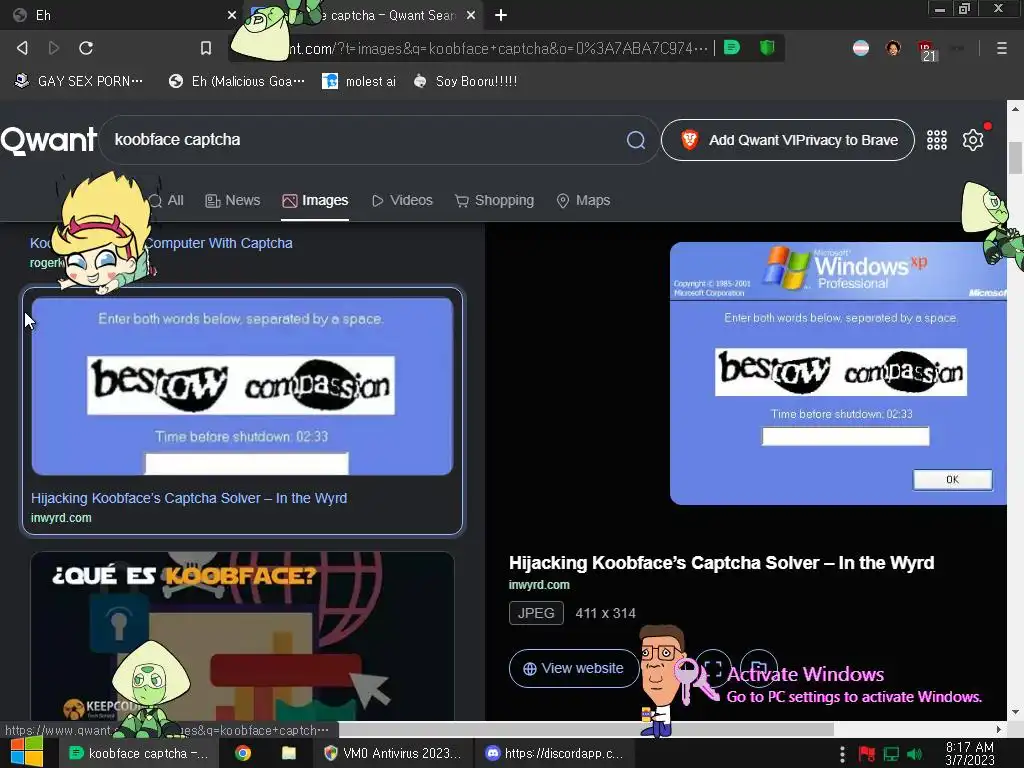Open Hijacking Koobface's Captcha Solver result title
Screen dimensions: 1024x768
(x=189, y=498)
